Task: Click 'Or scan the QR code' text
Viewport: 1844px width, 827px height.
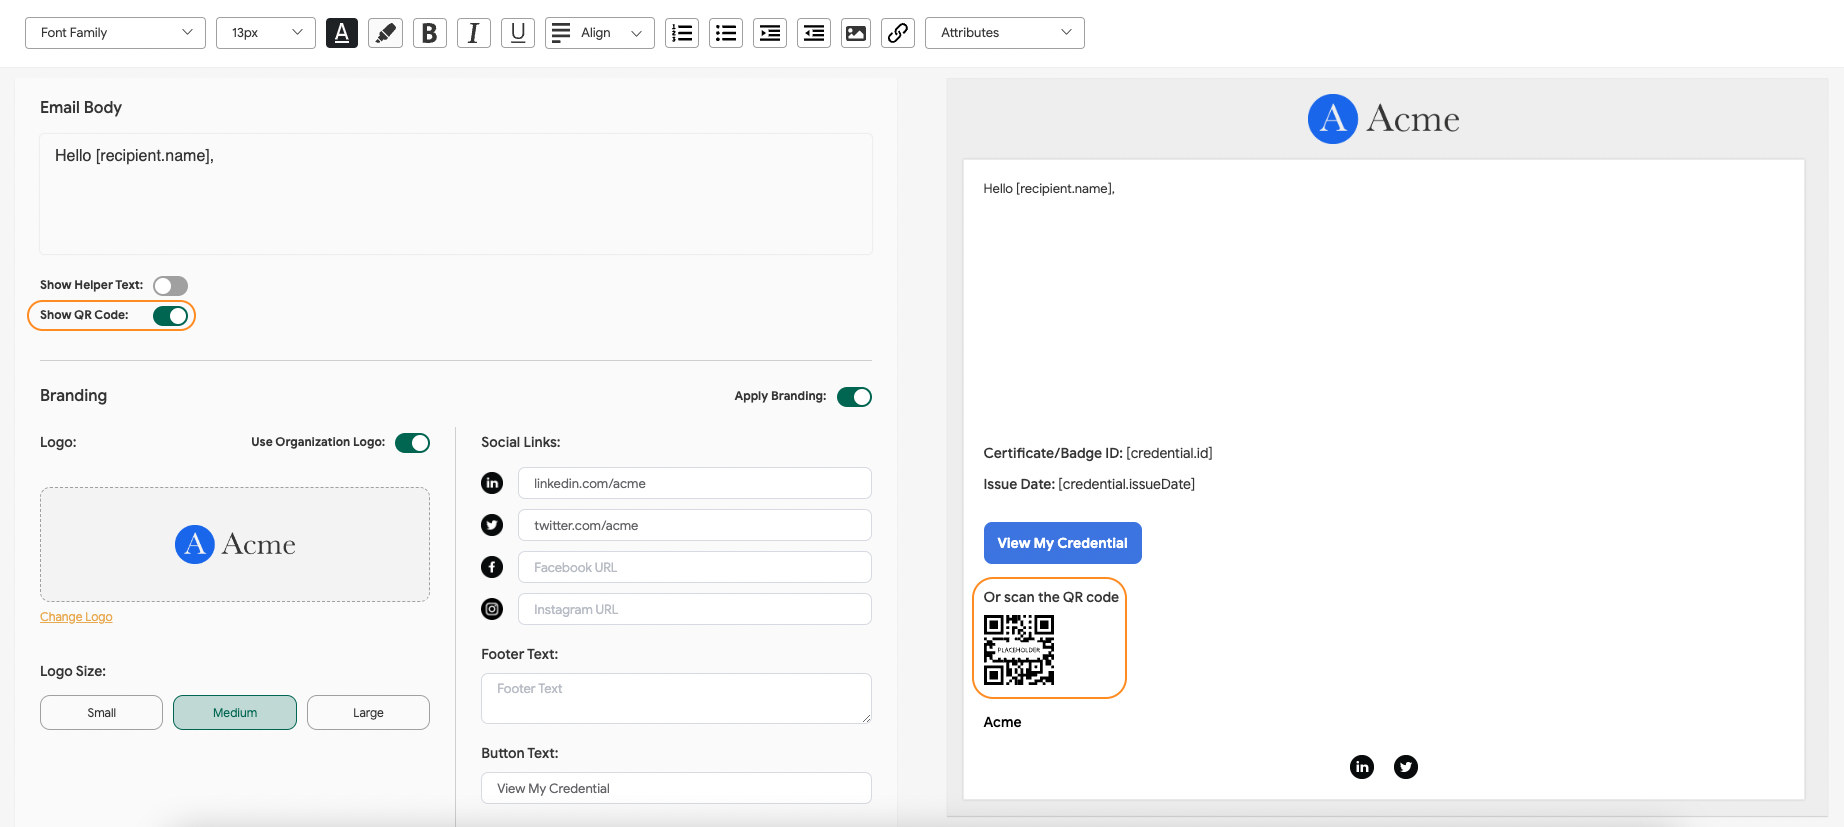Action: pos(1051,597)
